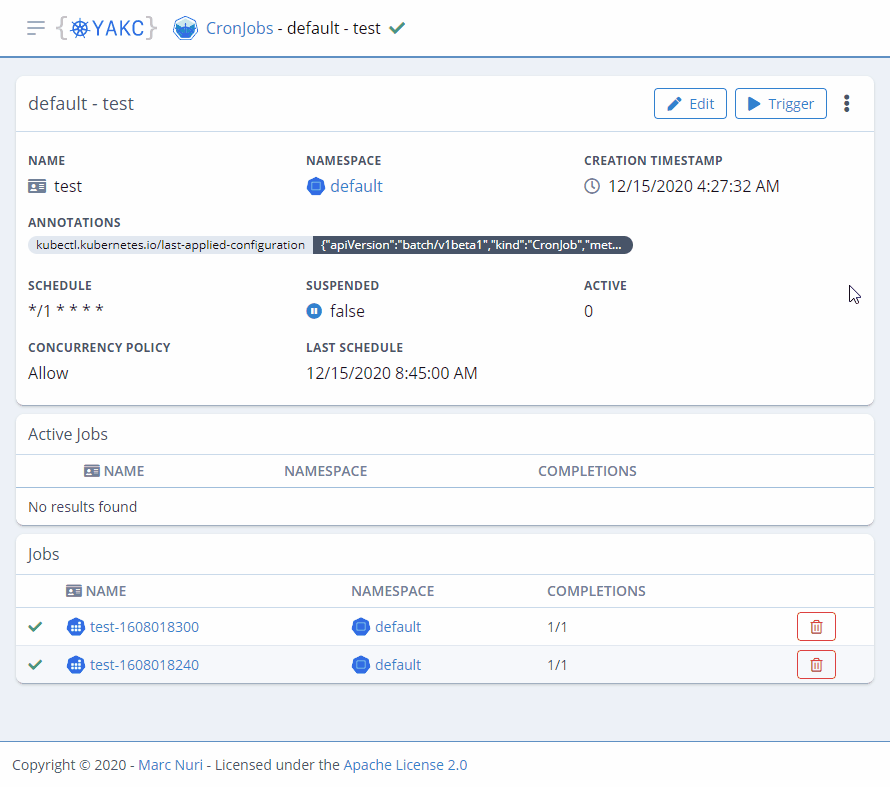Delete job test-1608018300

(816, 627)
